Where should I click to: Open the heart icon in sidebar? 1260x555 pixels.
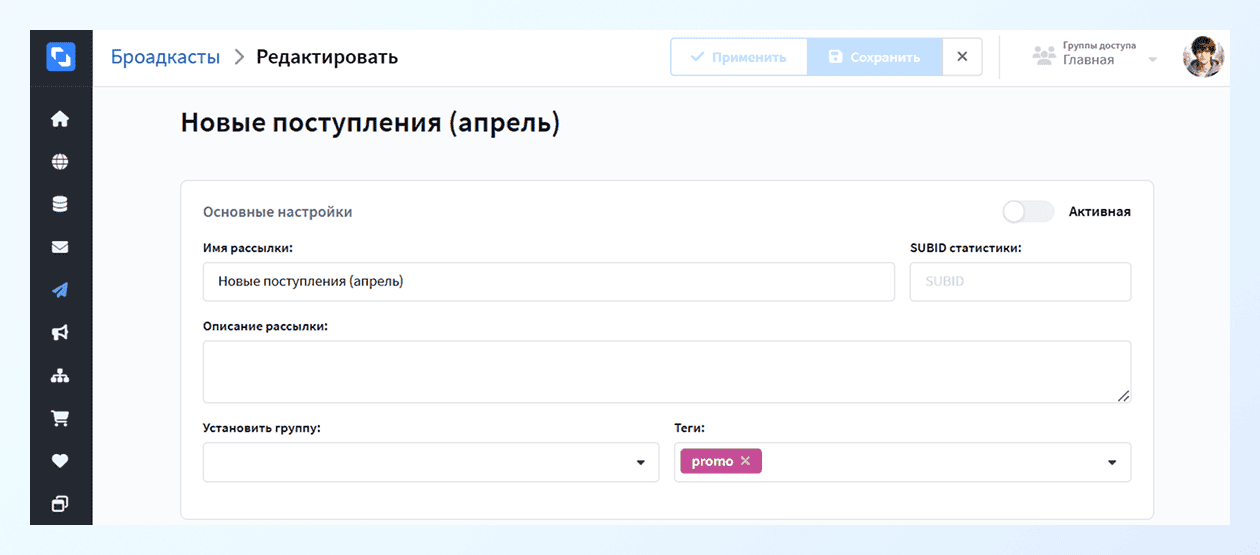tap(60, 461)
